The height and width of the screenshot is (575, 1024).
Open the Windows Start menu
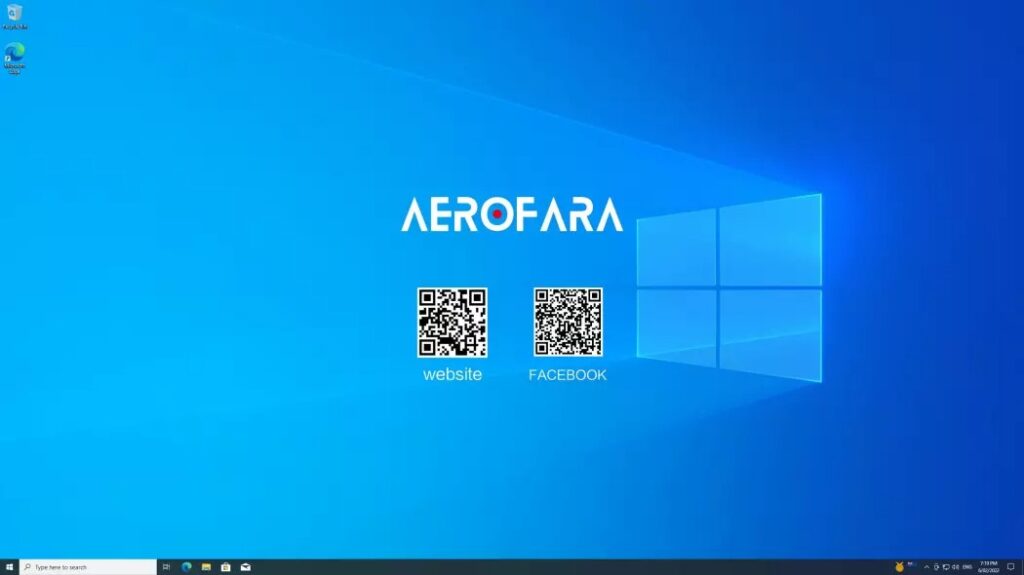coord(9,567)
